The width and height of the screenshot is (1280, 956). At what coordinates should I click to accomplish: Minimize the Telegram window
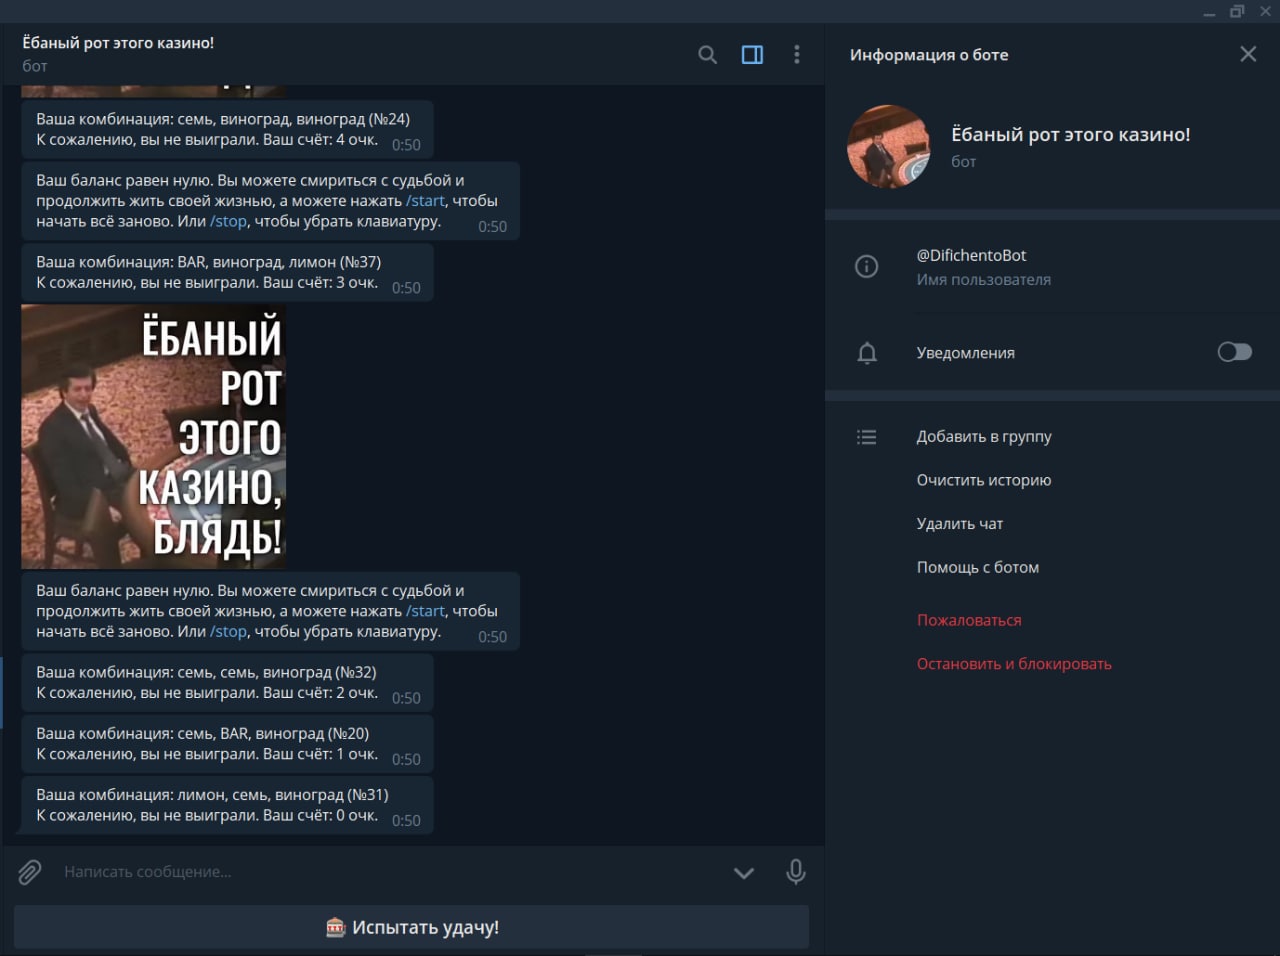point(1209,12)
